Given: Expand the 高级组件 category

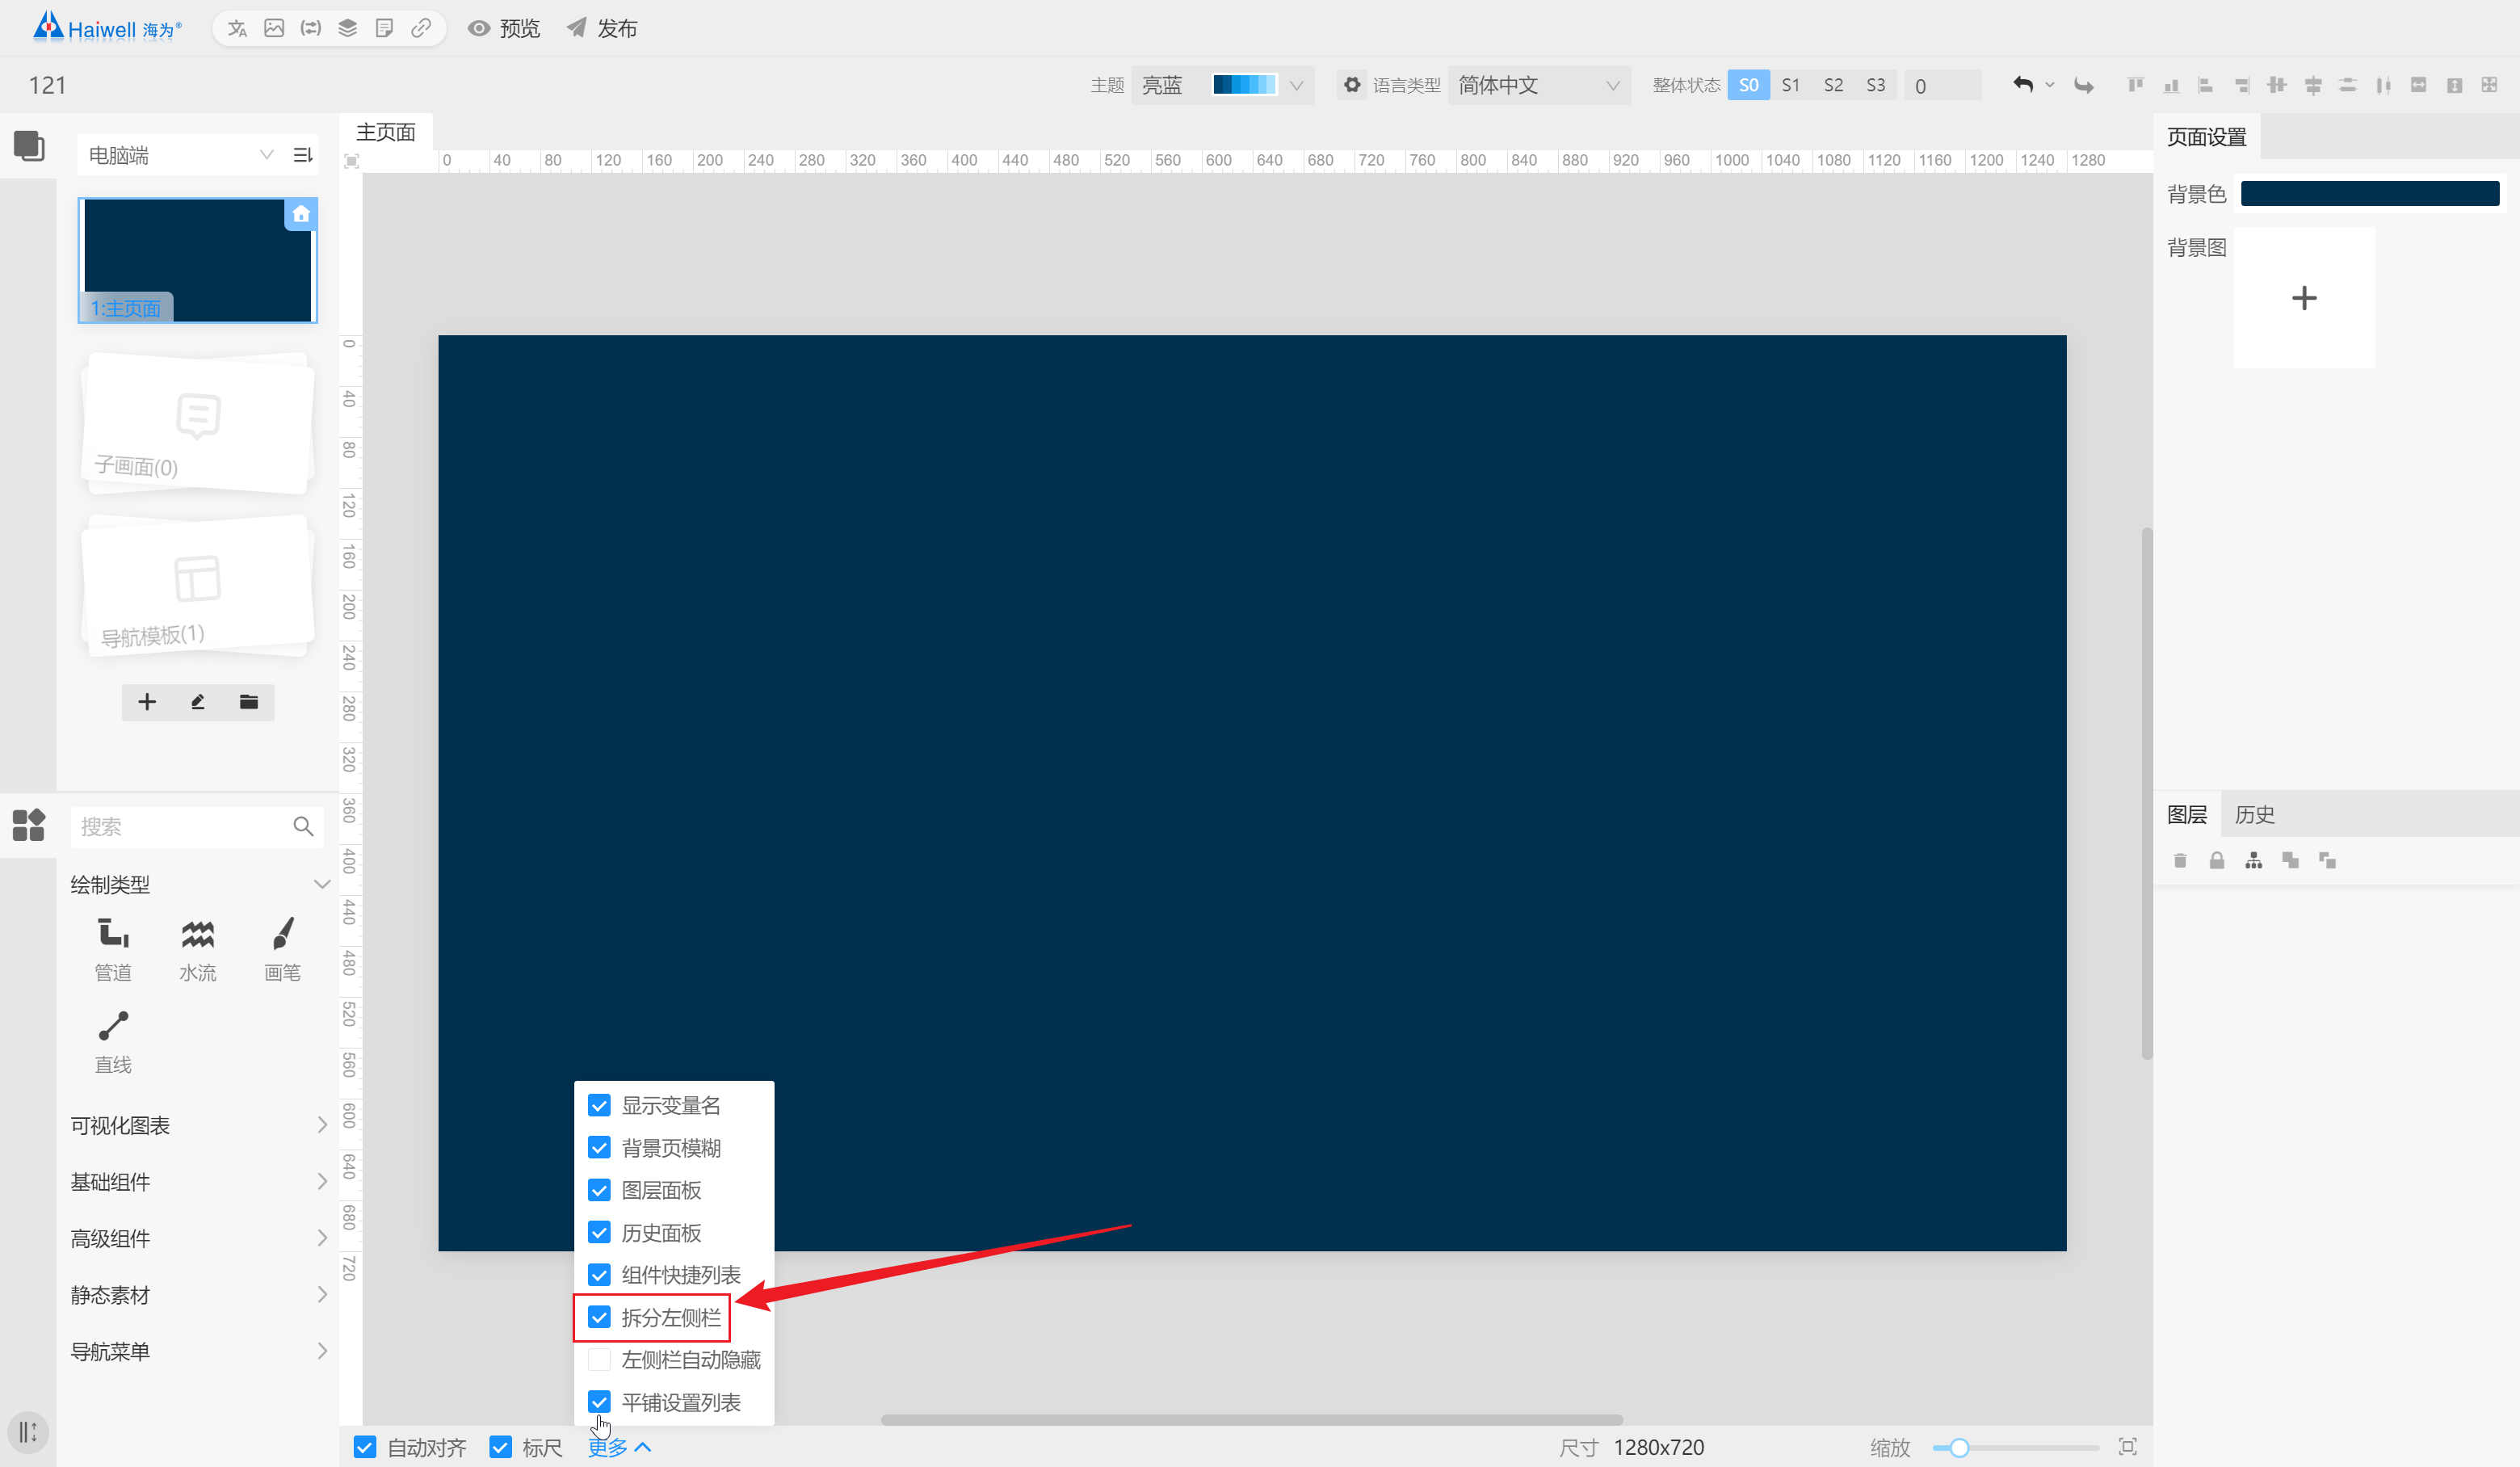Looking at the screenshot, I should tap(322, 1238).
